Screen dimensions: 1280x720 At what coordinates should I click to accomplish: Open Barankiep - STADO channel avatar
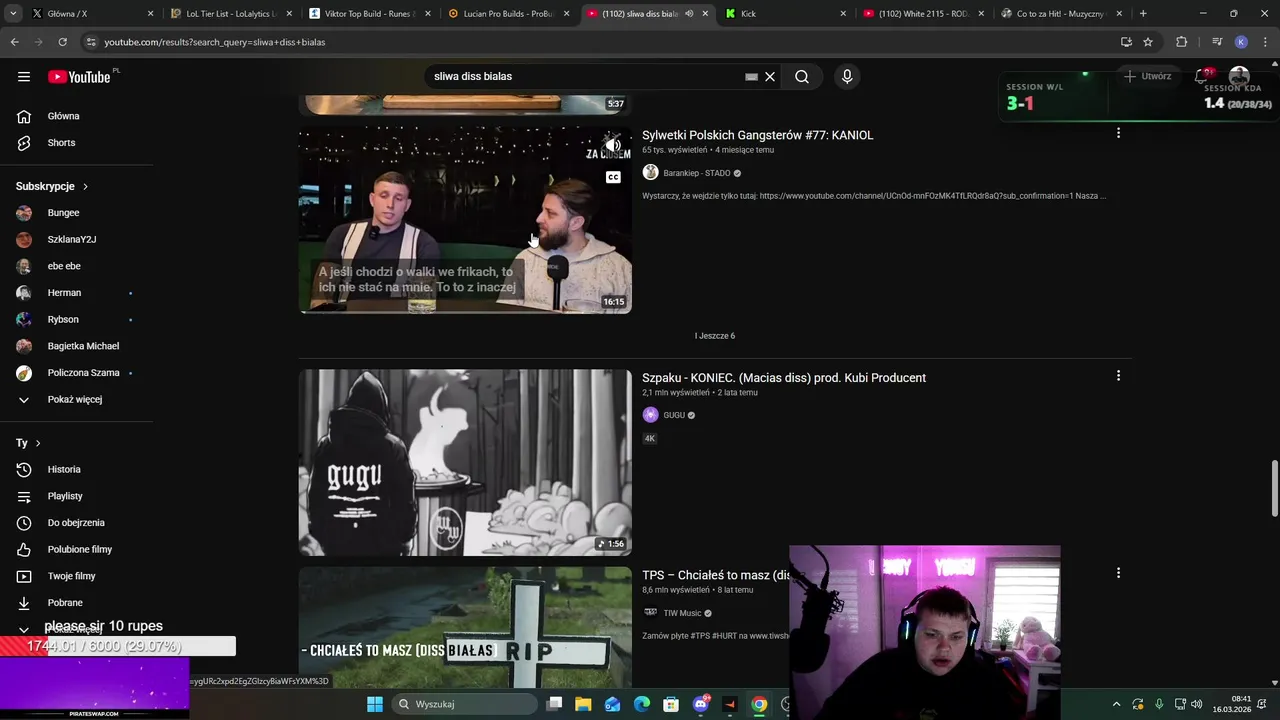650,173
